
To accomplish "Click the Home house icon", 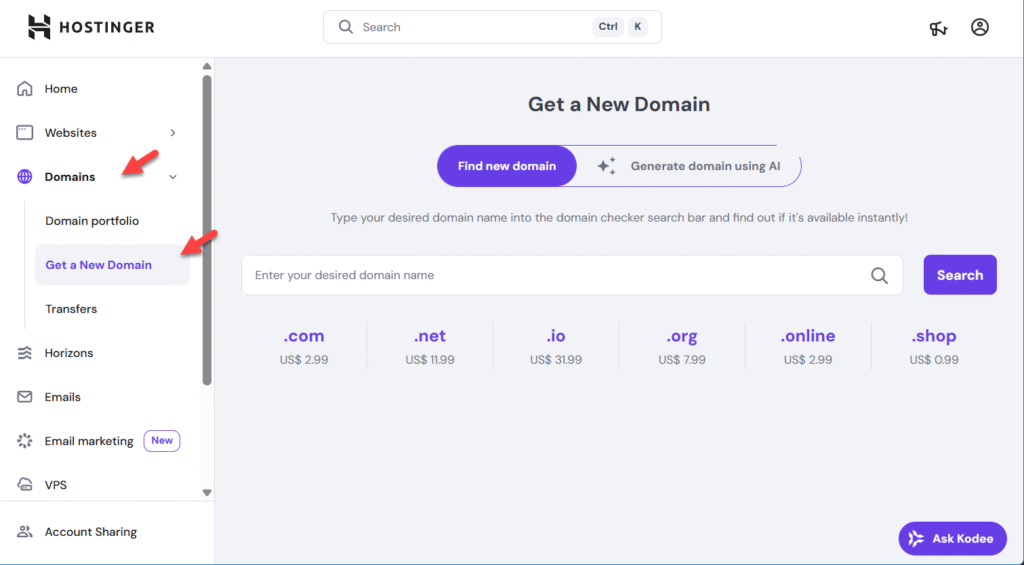I will tap(25, 89).
